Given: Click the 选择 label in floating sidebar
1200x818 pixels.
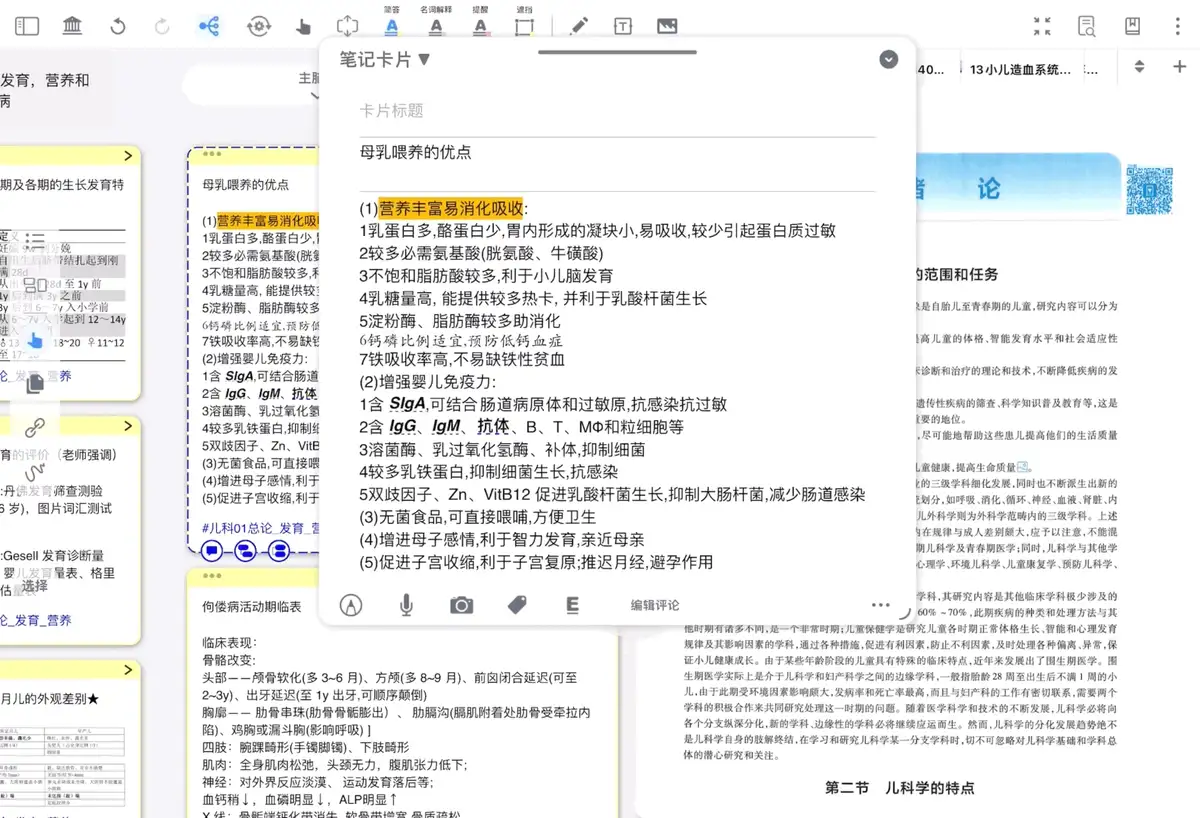Looking at the screenshot, I should (x=35, y=585).
